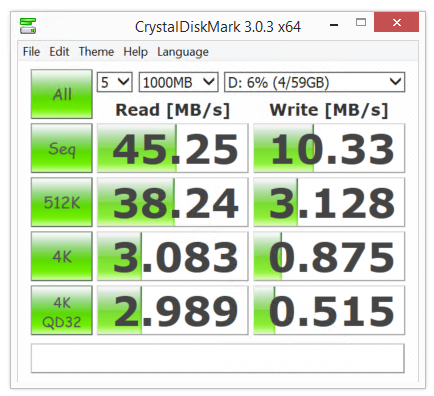Image resolution: width=434 pixels, height=396 pixels.
Task: Open the Theme menu
Action: (x=96, y=52)
